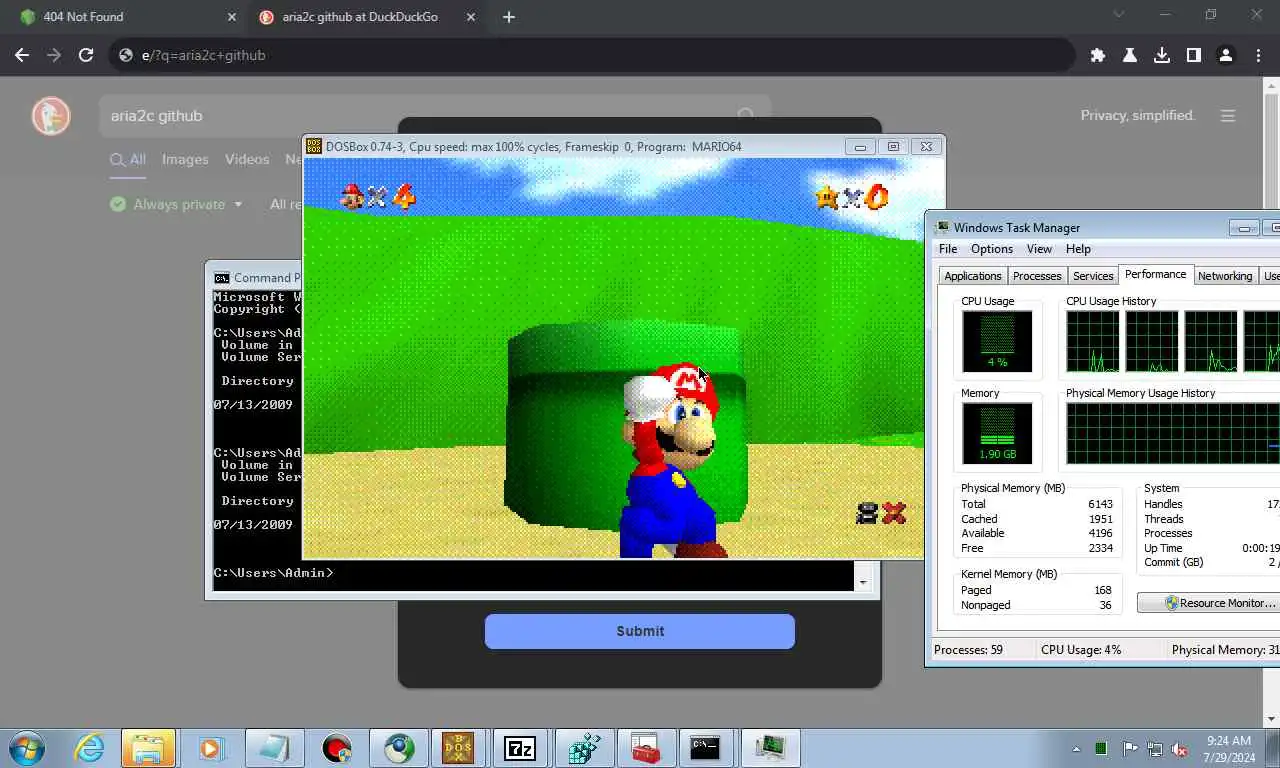The height and width of the screenshot is (768, 1280).
Task: Click the DuckDuckGo search magnifier button
Action: tap(746, 116)
